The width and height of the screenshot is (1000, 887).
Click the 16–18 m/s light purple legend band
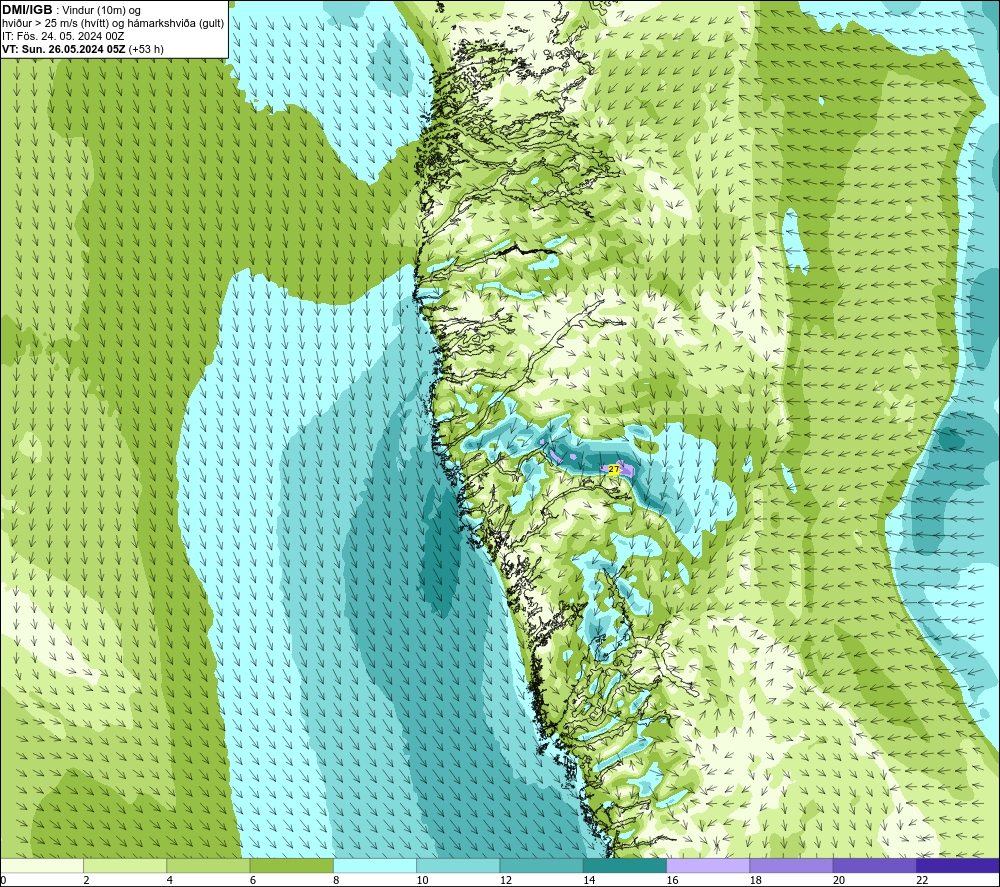[708, 865]
